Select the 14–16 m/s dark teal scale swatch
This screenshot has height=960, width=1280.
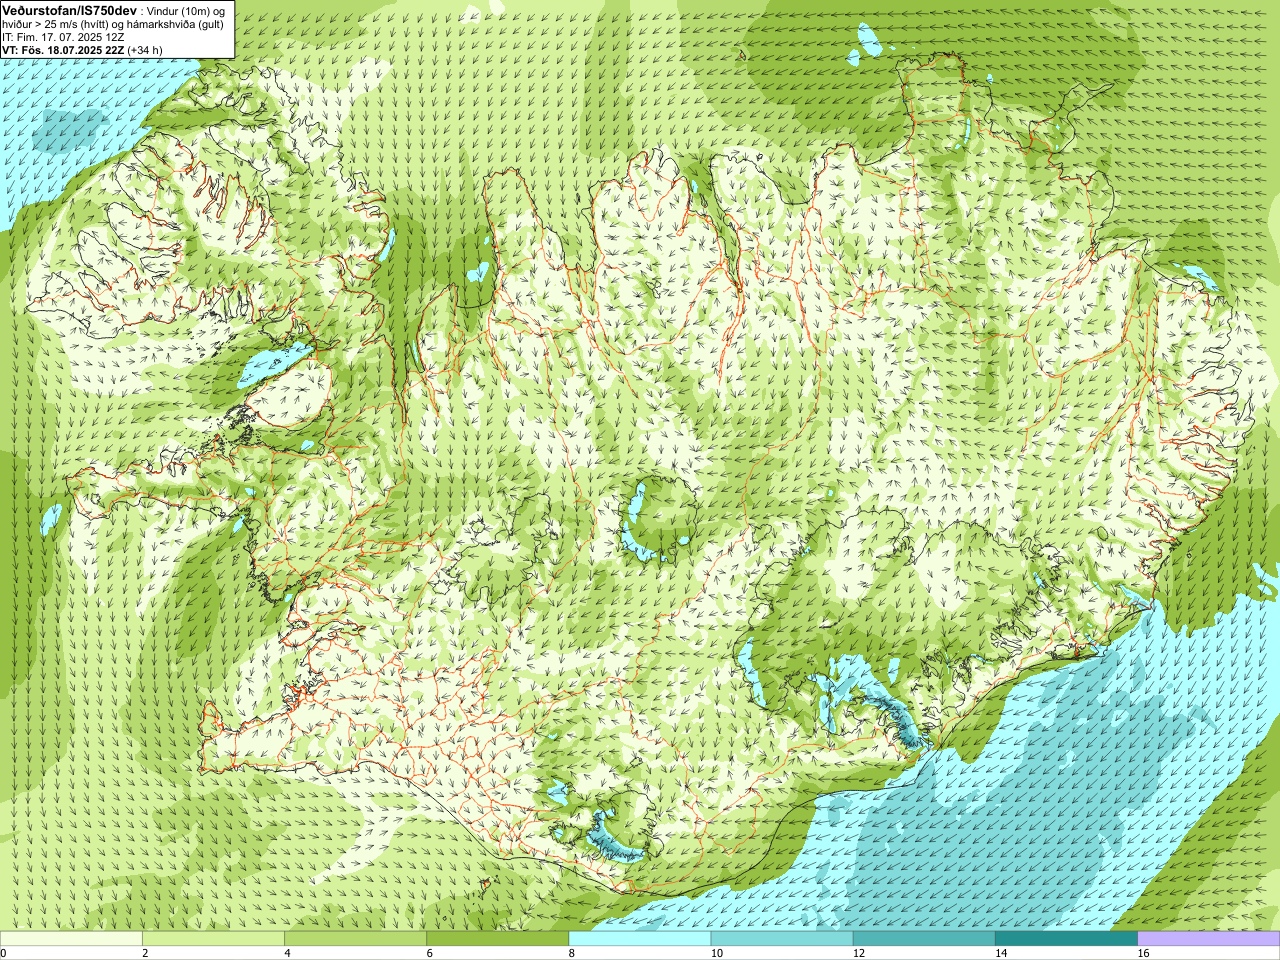(x=1066, y=938)
